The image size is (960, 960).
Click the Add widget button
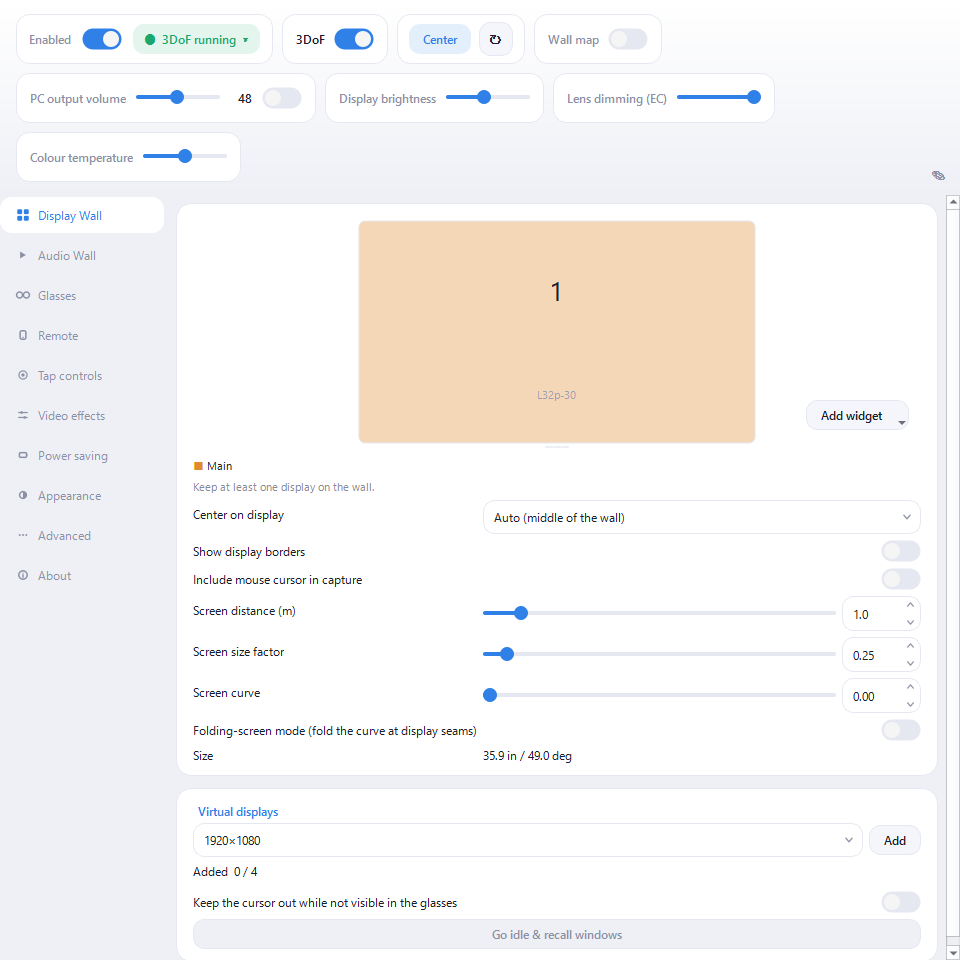[857, 416]
